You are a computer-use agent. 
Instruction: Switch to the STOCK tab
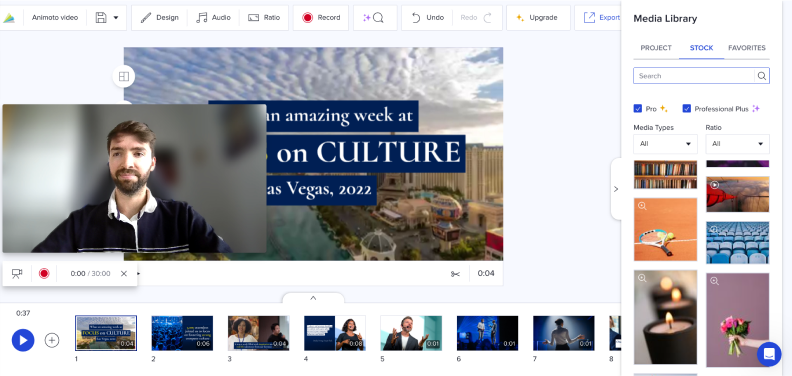(x=701, y=48)
